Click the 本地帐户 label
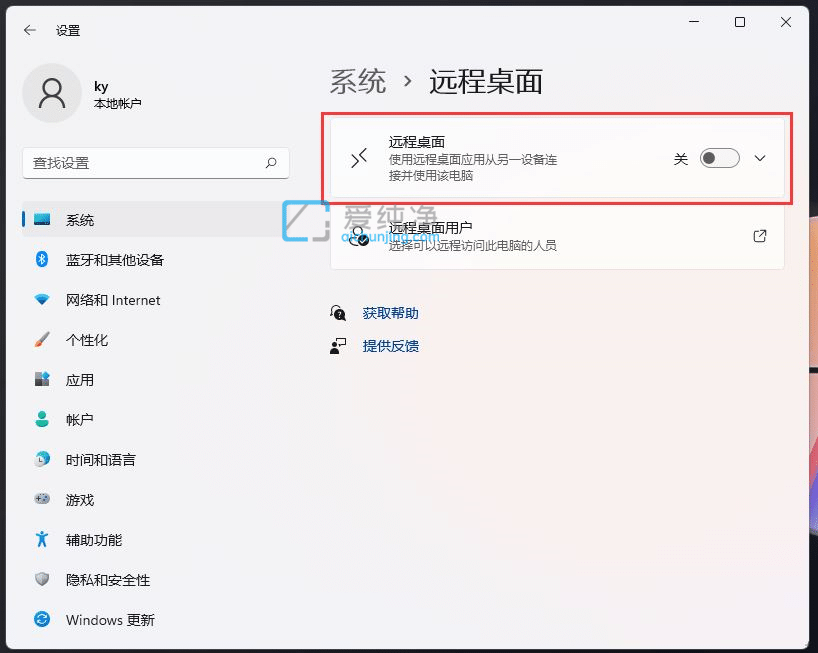Screen dimensions: 818x653 tap(117, 103)
